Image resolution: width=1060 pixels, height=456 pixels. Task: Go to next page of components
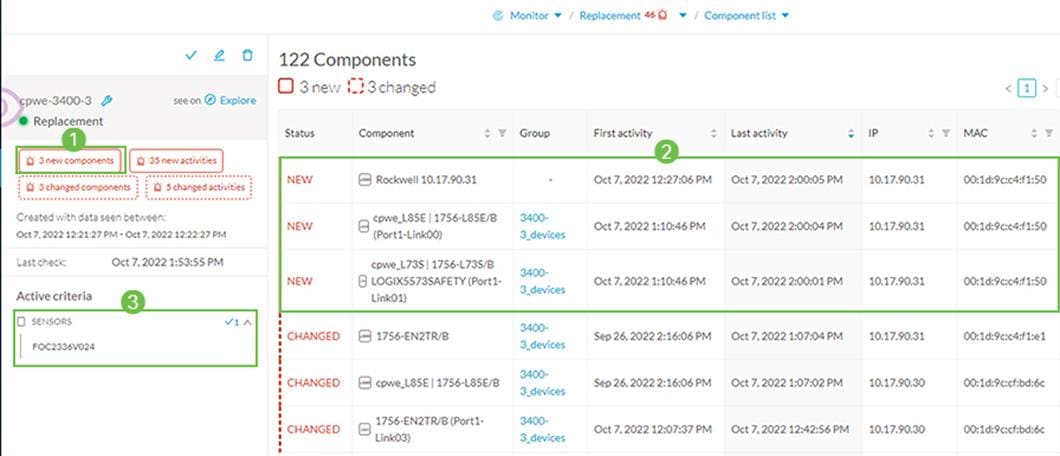click(x=1045, y=88)
